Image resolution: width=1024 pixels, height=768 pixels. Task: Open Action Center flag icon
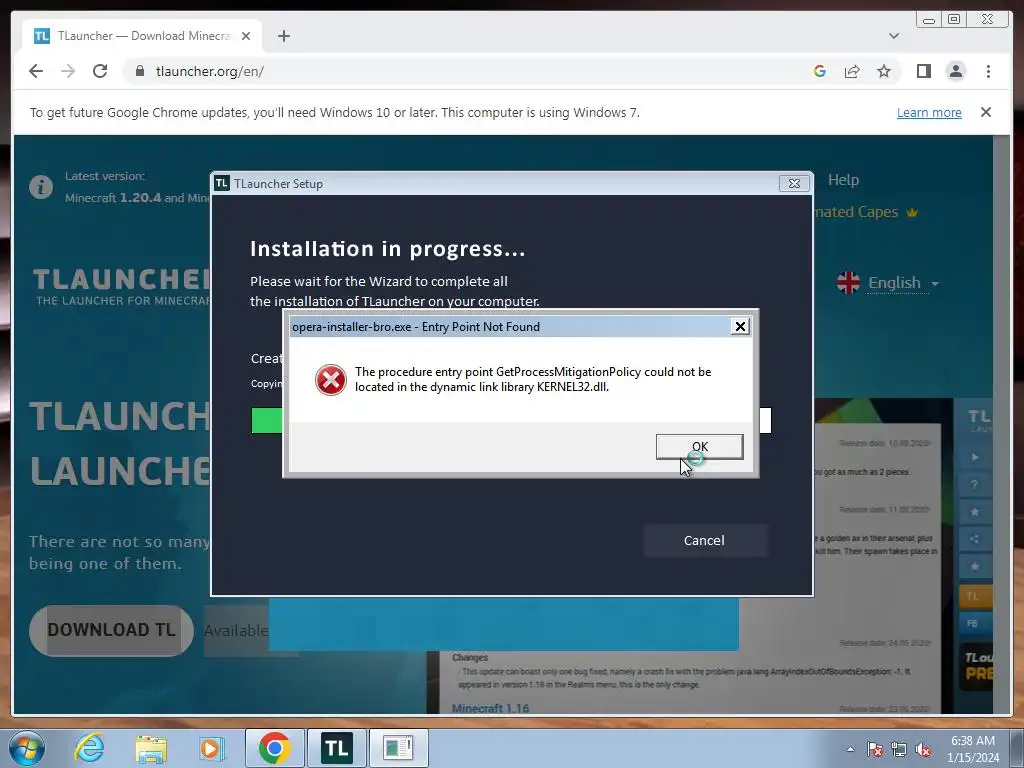874,749
